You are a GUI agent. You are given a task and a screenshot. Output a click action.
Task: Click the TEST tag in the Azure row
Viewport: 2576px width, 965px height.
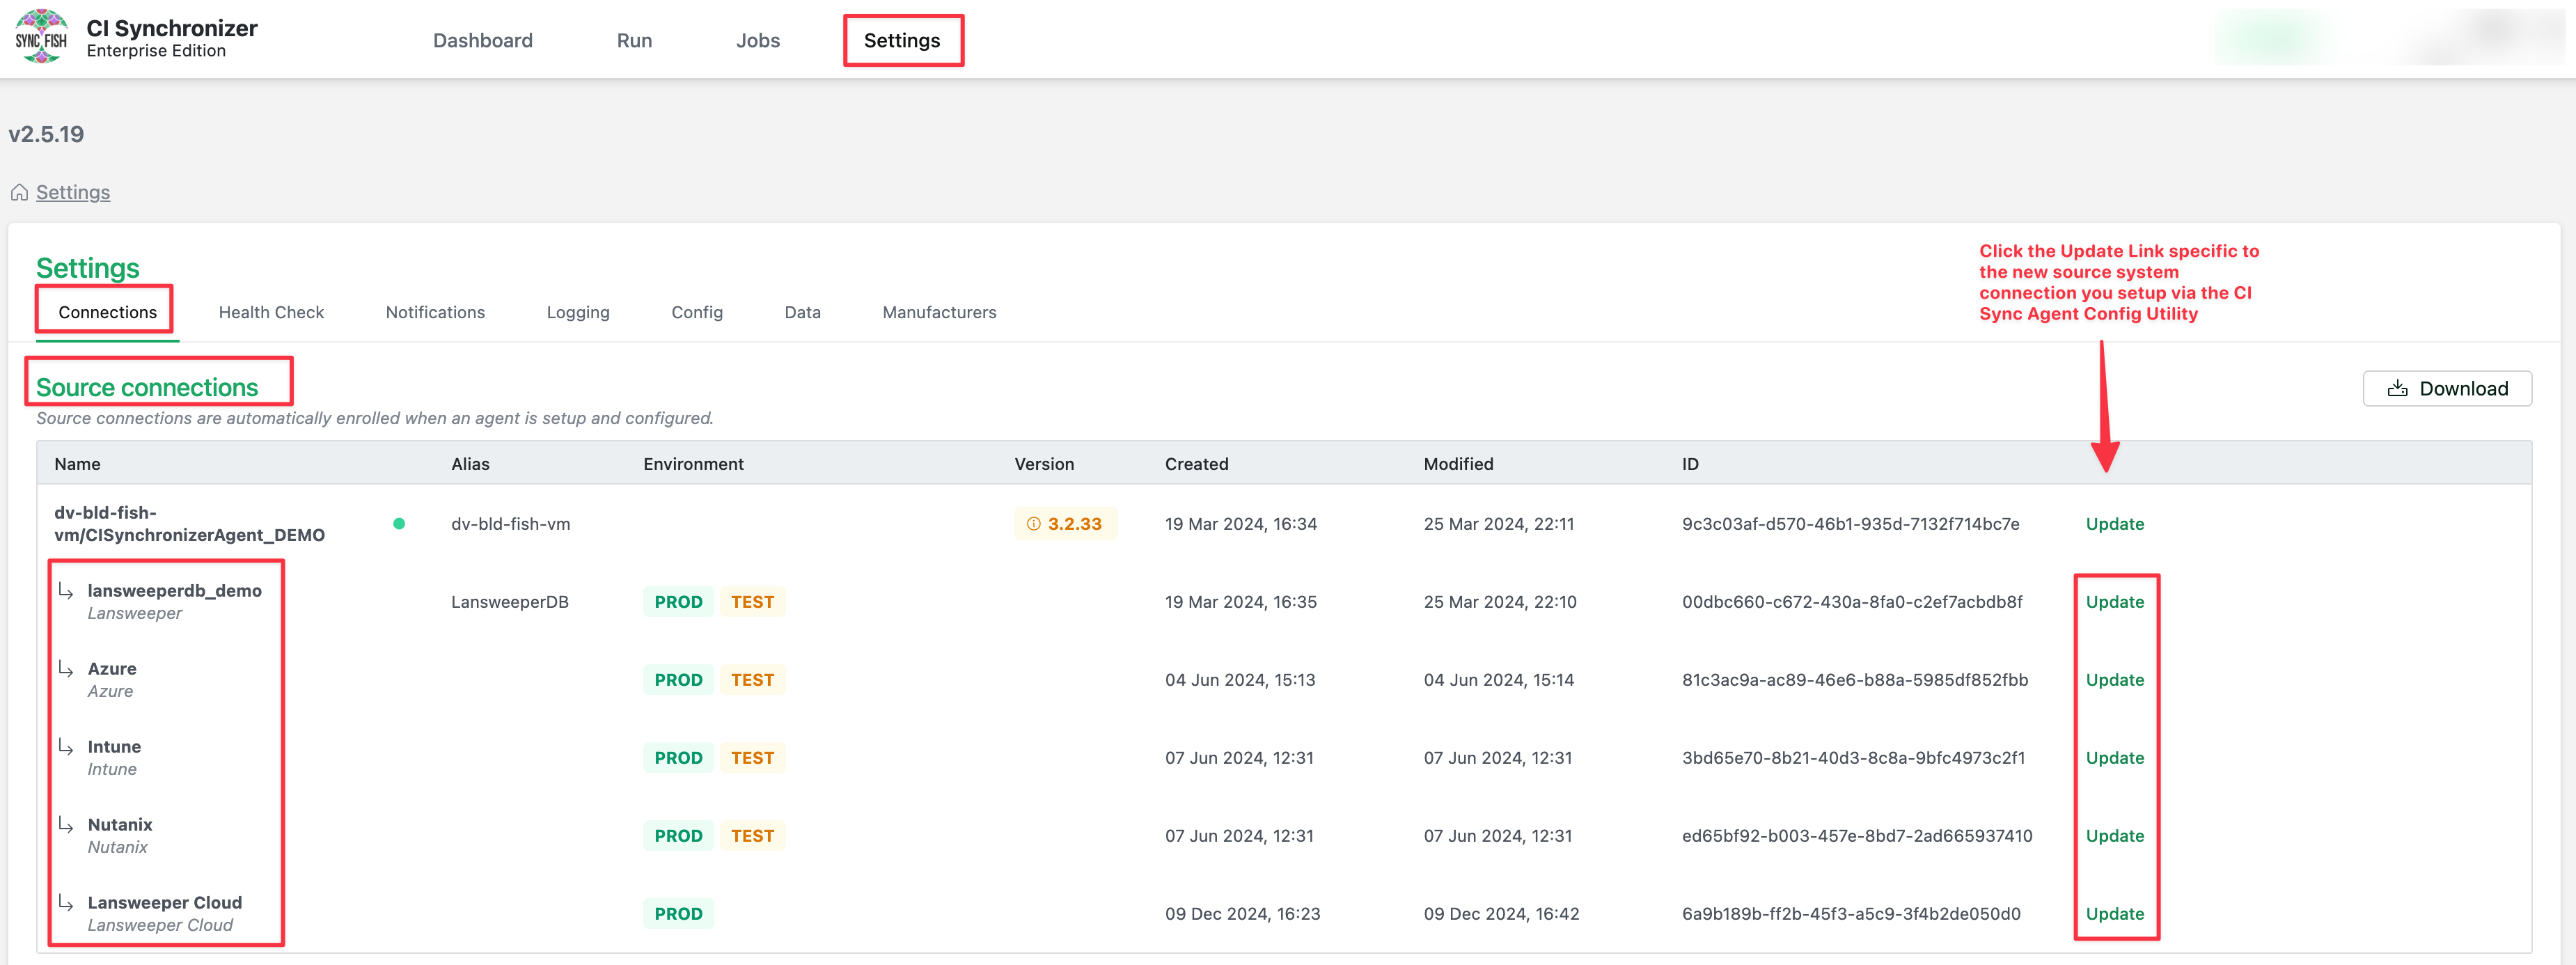pos(752,679)
